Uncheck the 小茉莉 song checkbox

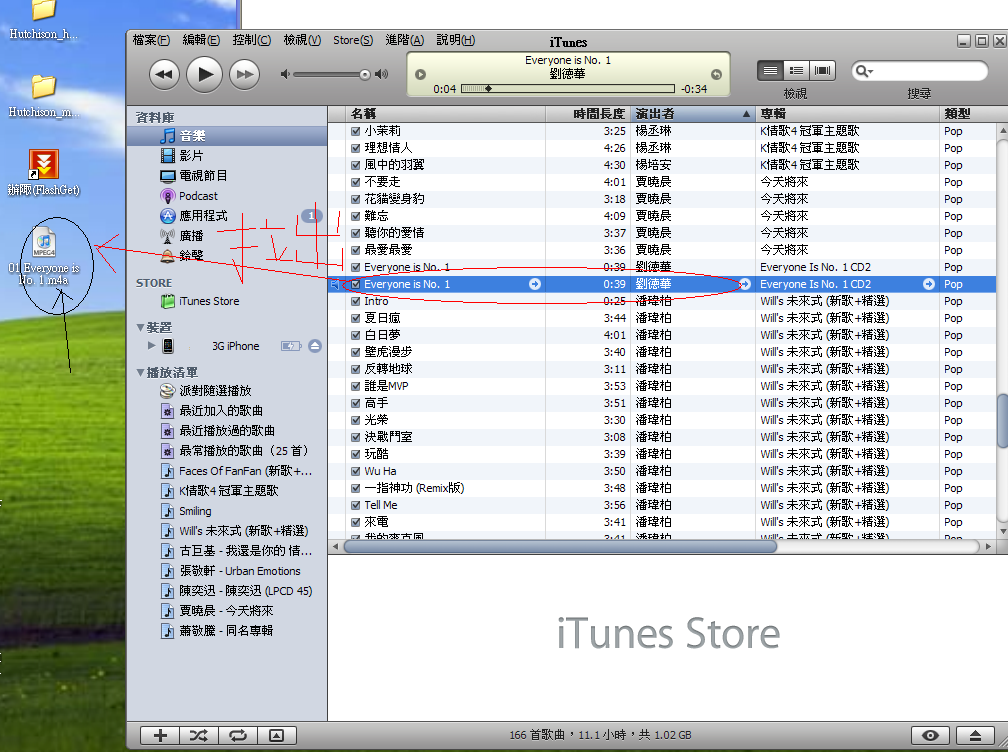pyautogui.click(x=356, y=131)
